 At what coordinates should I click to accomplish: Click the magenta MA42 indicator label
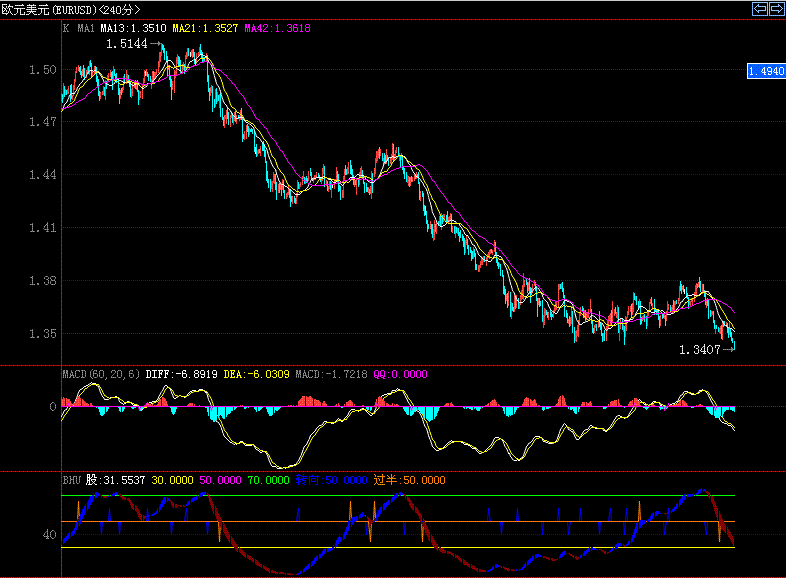point(276,29)
